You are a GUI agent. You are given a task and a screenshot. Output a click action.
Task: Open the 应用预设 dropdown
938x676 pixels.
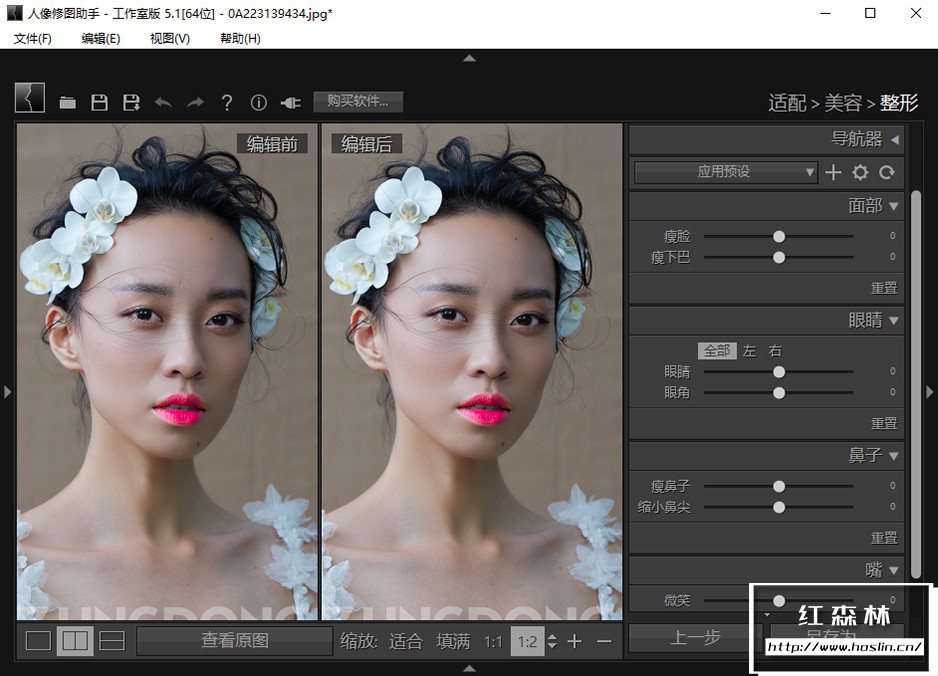(726, 172)
